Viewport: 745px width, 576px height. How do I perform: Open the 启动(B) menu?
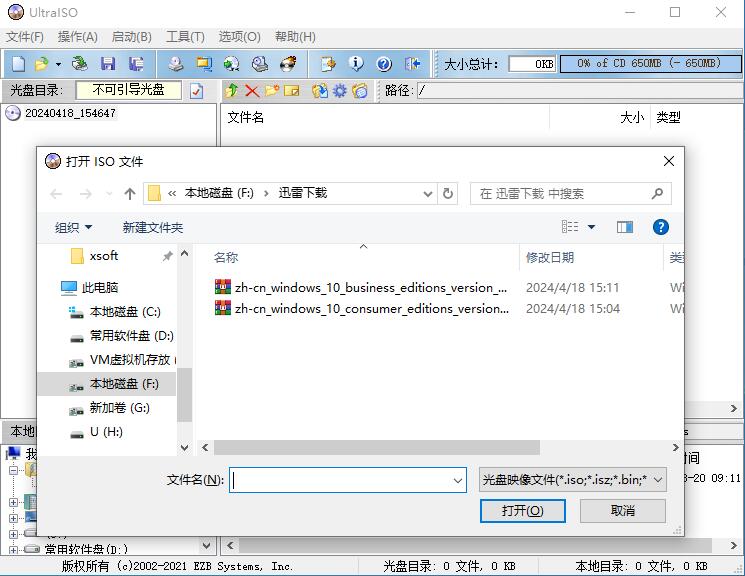(x=132, y=37)
